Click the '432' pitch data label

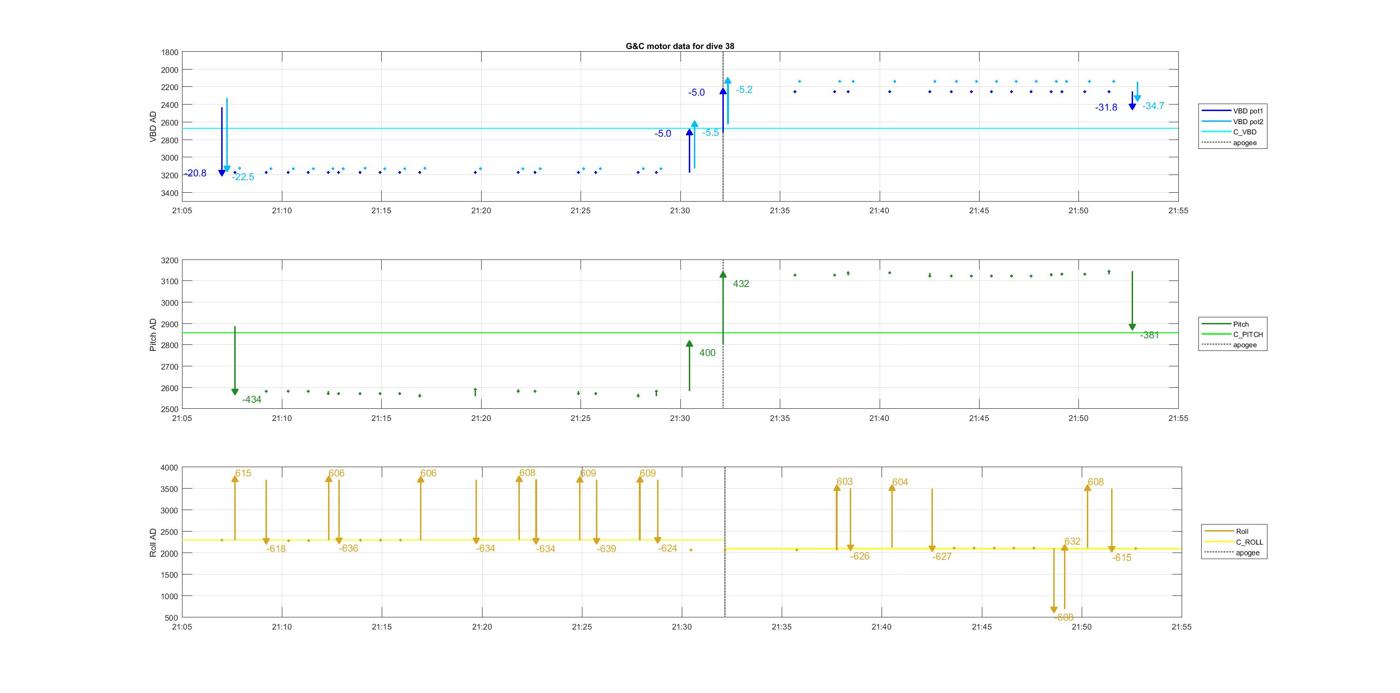click(x=741, y=284)
